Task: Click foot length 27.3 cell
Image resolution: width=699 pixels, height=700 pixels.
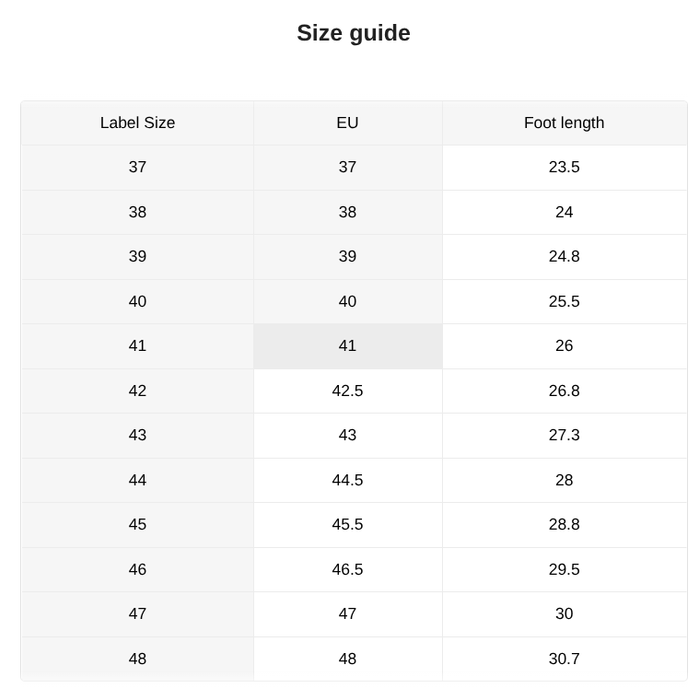Action: click(564, 435)
